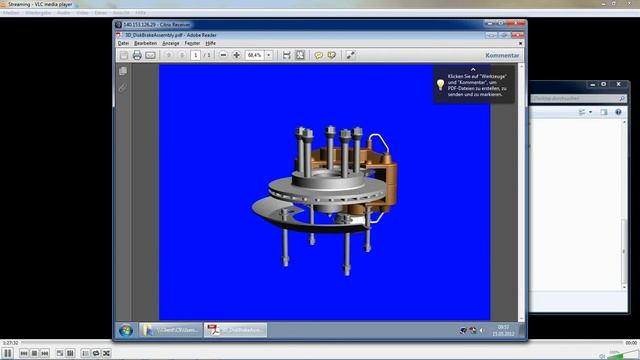Image resolution: width=640 pixels, height=360 pixels.
Task: Open the Hilfe menu
Action: [x=211, y=43]
